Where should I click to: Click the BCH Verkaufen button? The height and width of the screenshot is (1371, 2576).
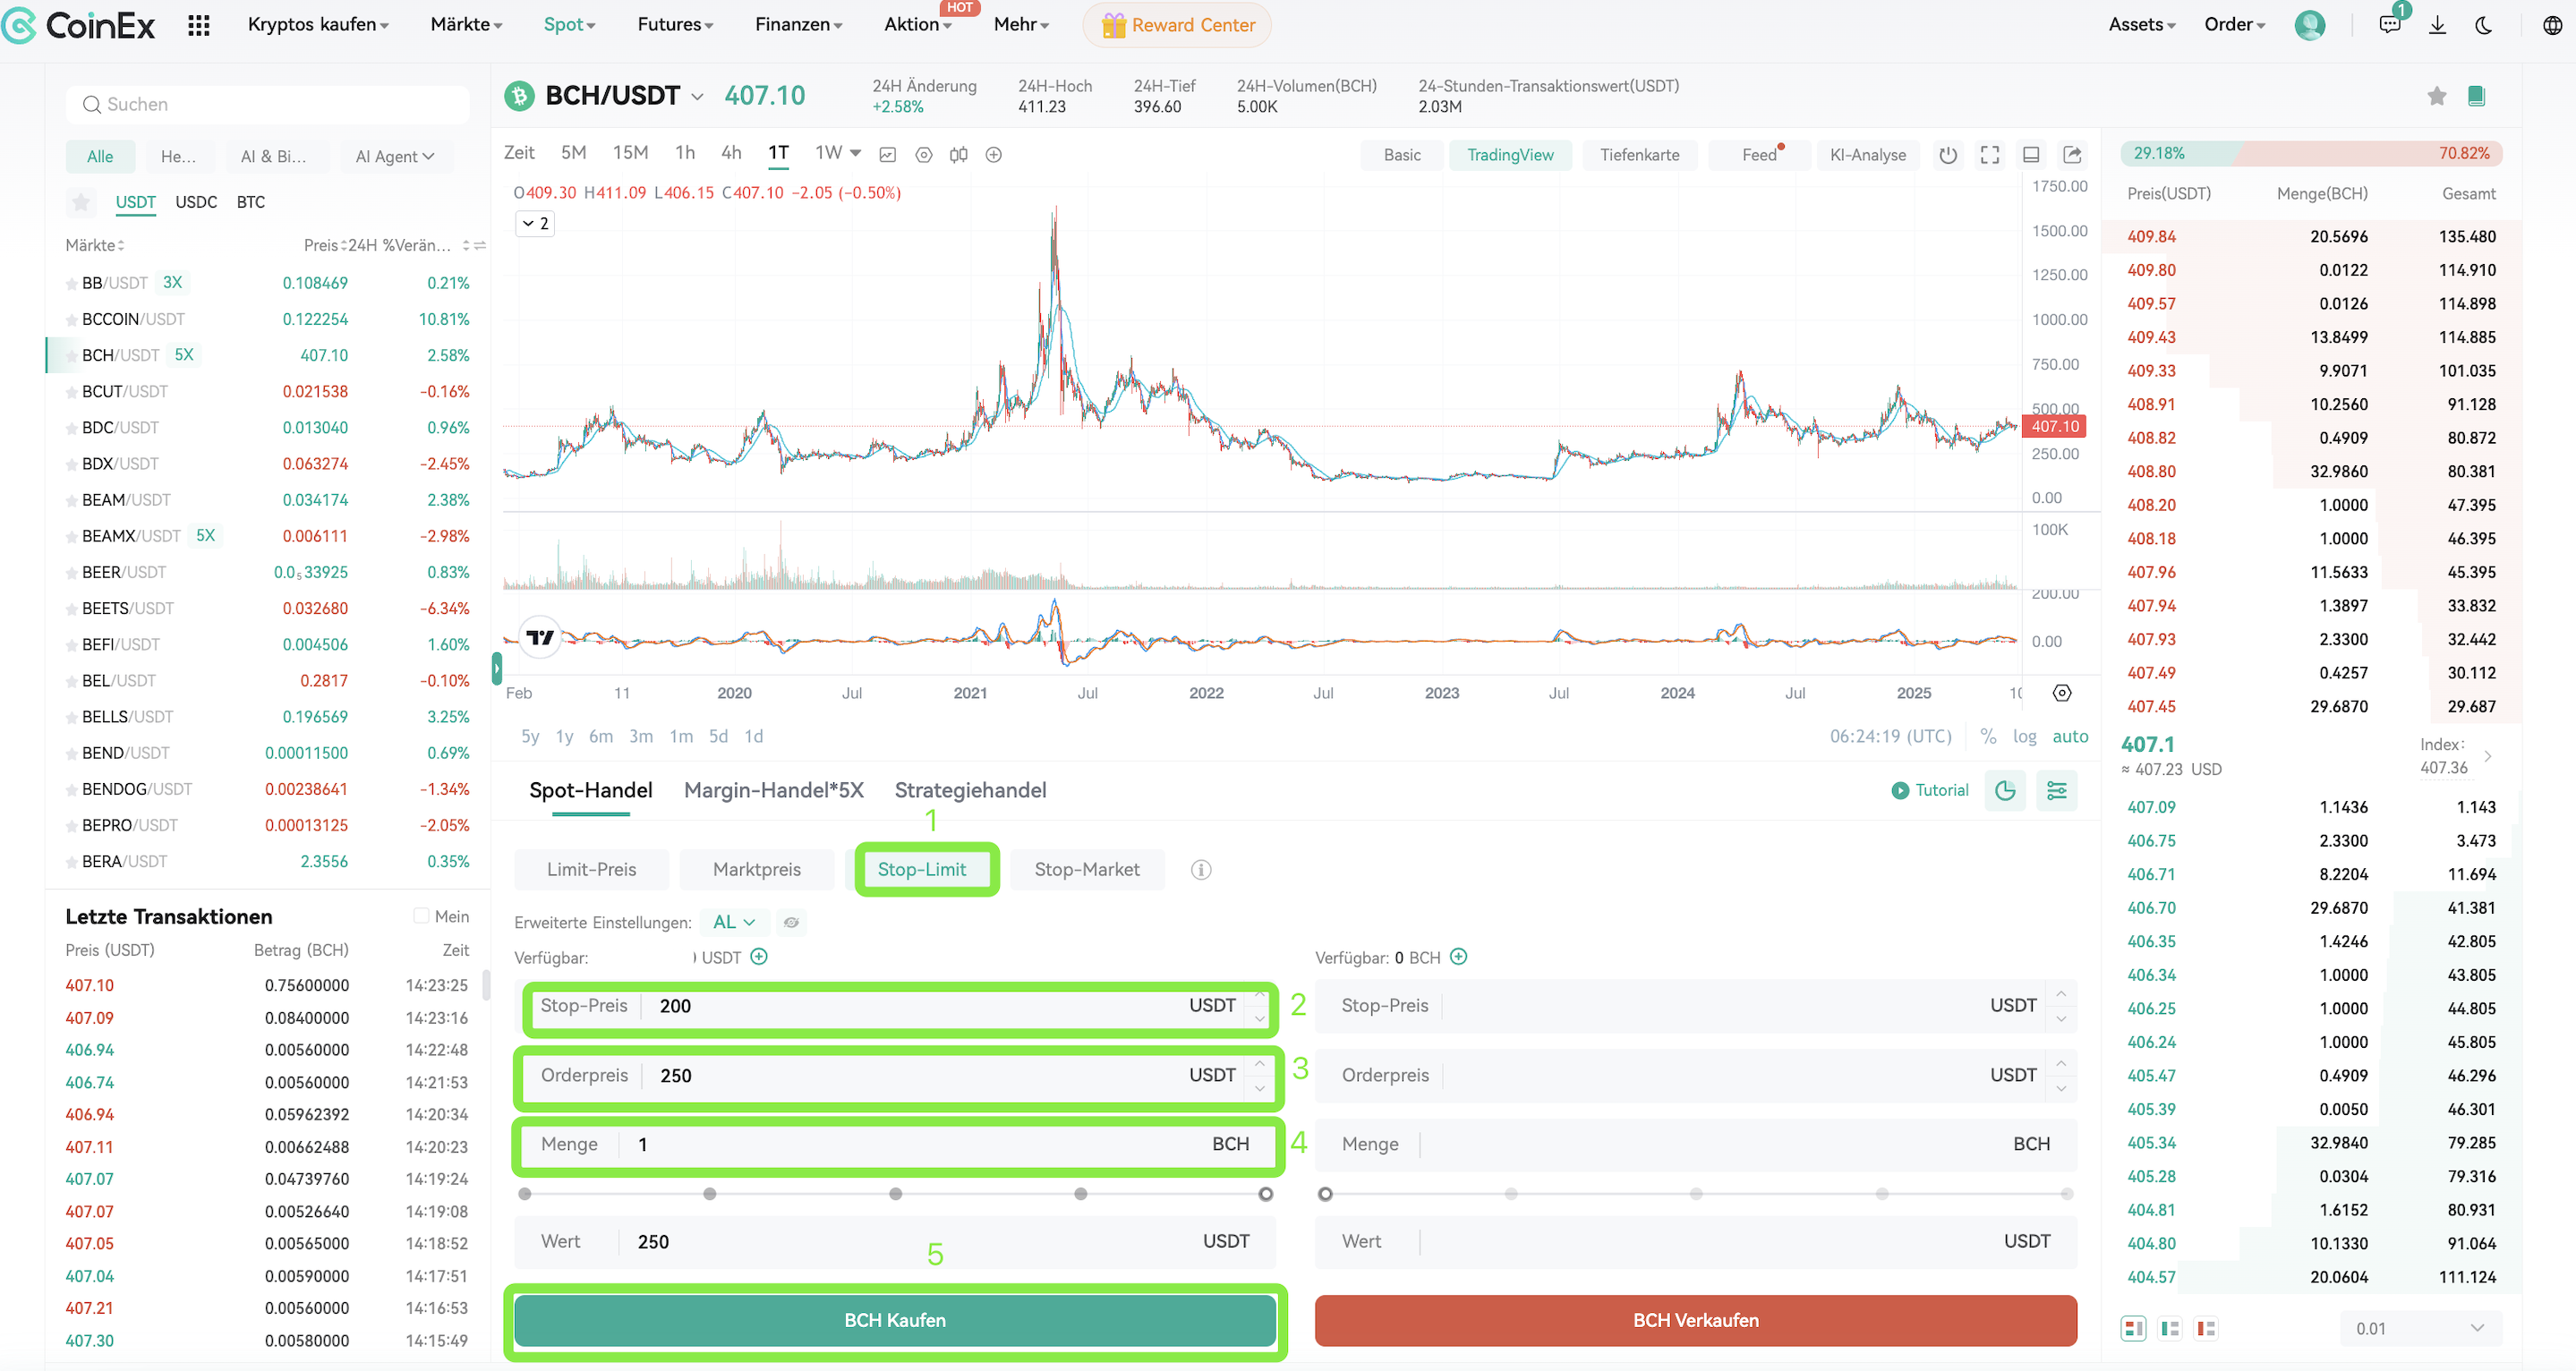(x=1695, y=1320)
